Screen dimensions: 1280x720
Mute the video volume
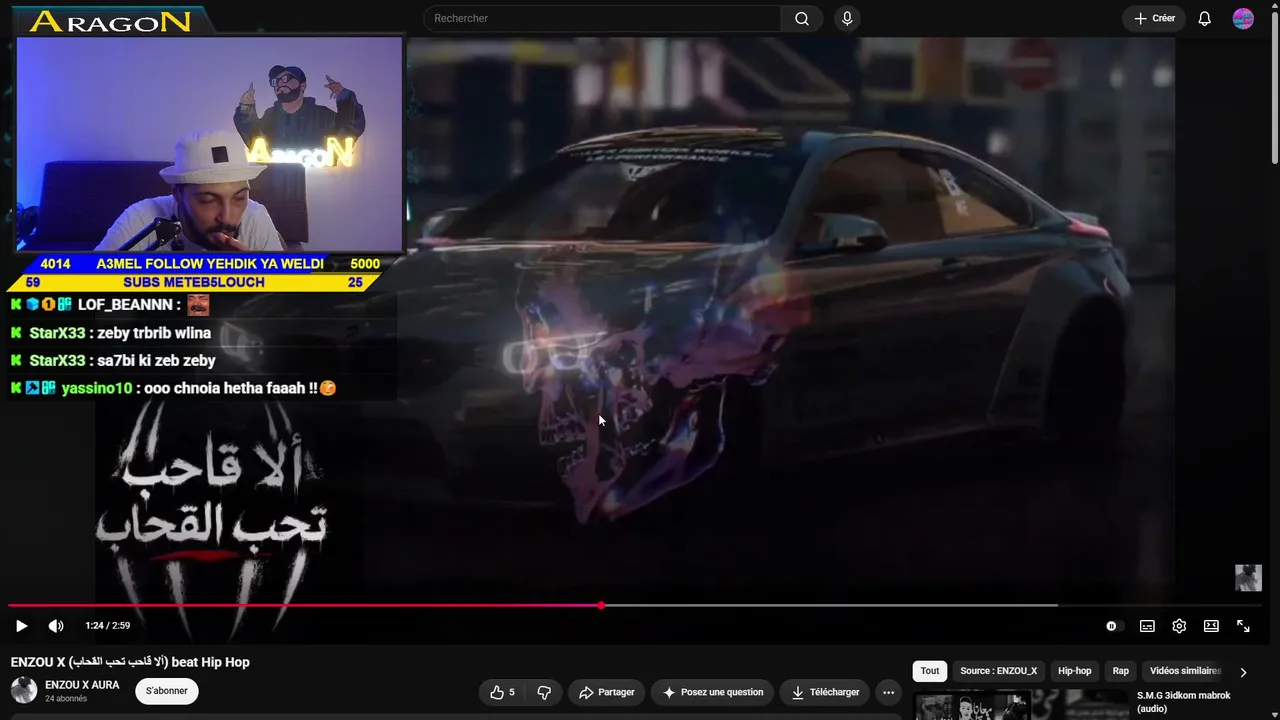(56, 626)
